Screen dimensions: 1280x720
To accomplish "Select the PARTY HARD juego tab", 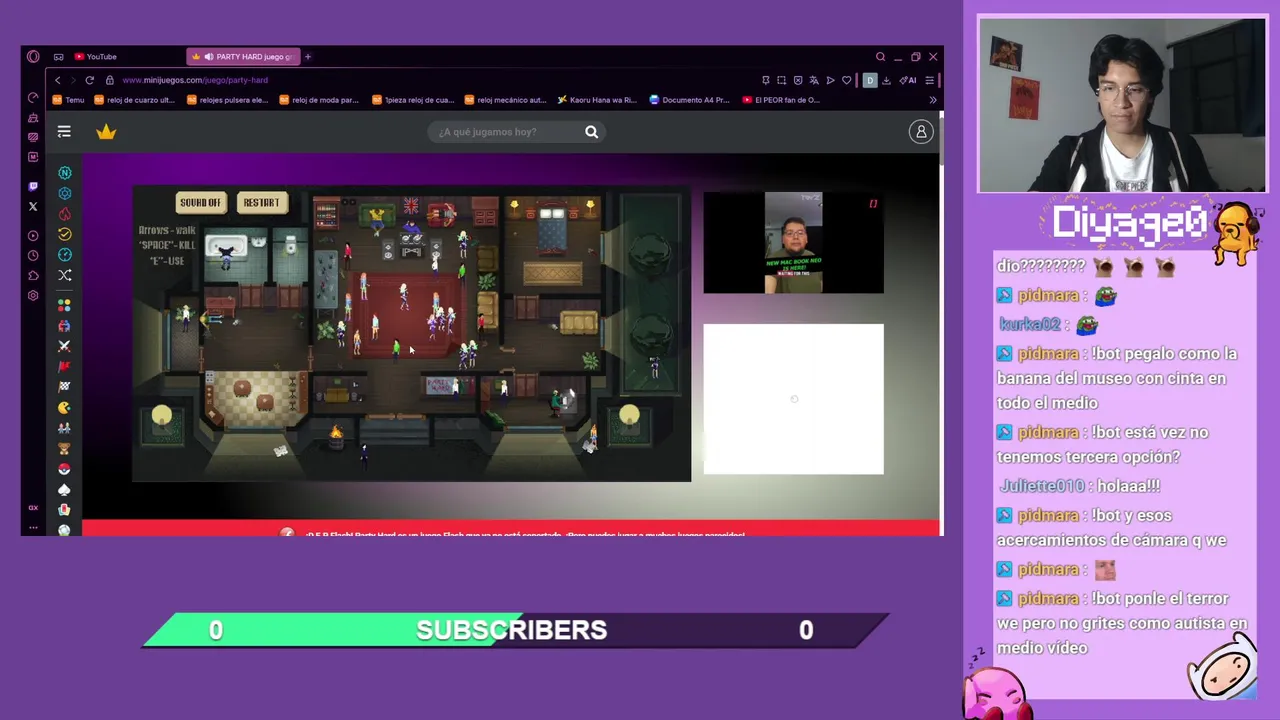I will tap(243, 57).
